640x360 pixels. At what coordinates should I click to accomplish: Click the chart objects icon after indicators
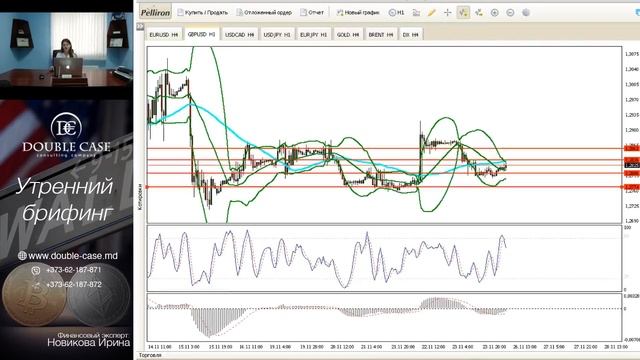[x=479, y=13]
